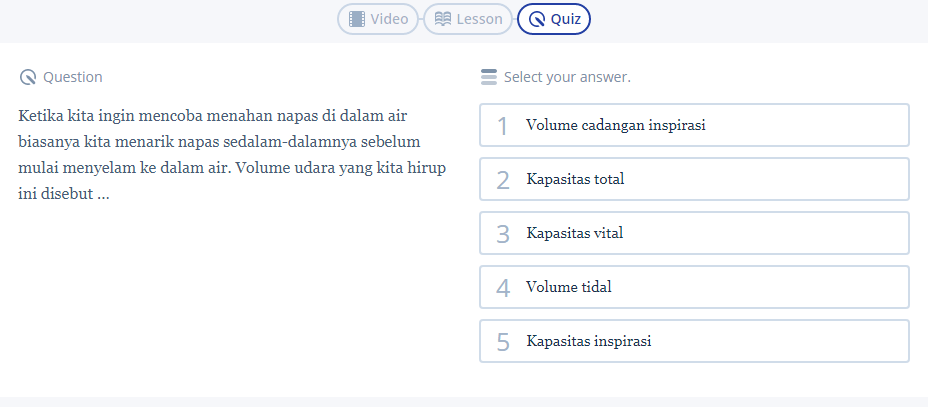Choose answer Kapasitas inspirasi
Image resolution: width=928 pixels, height=407 pixels.
694,341
